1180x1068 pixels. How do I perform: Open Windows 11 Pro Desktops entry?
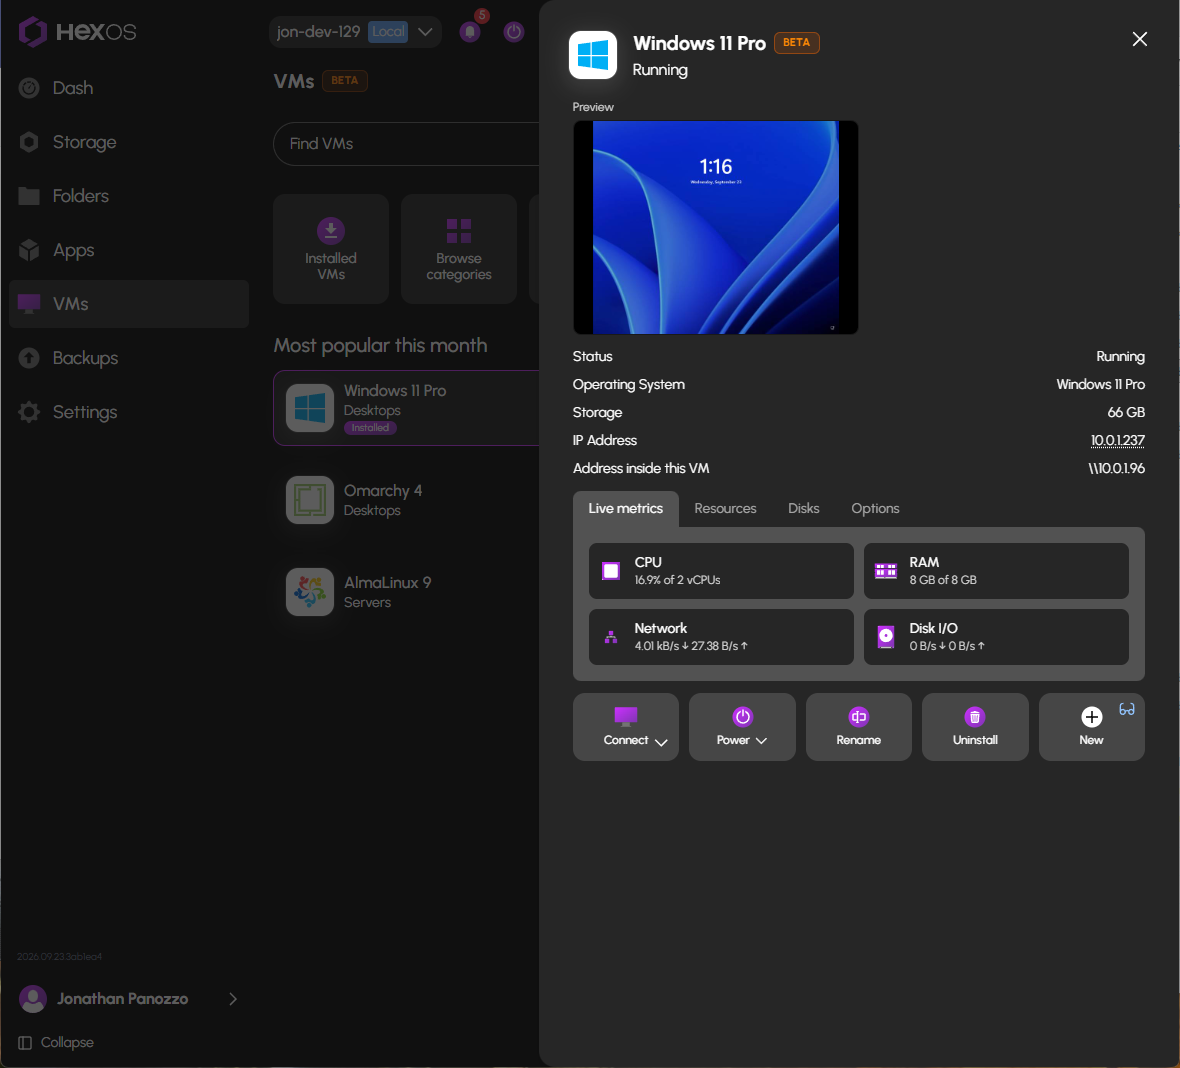pos(406,408)
